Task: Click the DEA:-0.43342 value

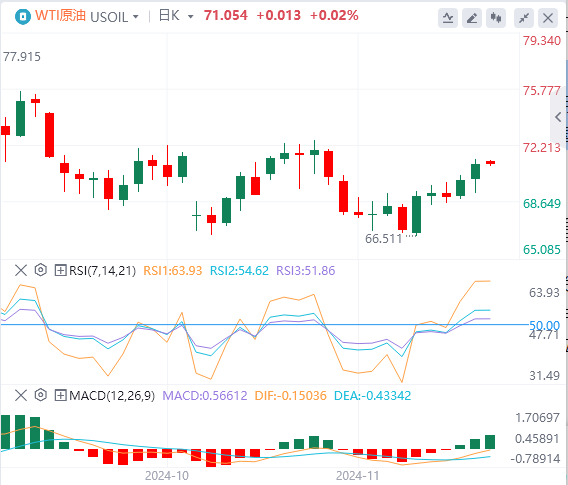Action: (372, 396)
